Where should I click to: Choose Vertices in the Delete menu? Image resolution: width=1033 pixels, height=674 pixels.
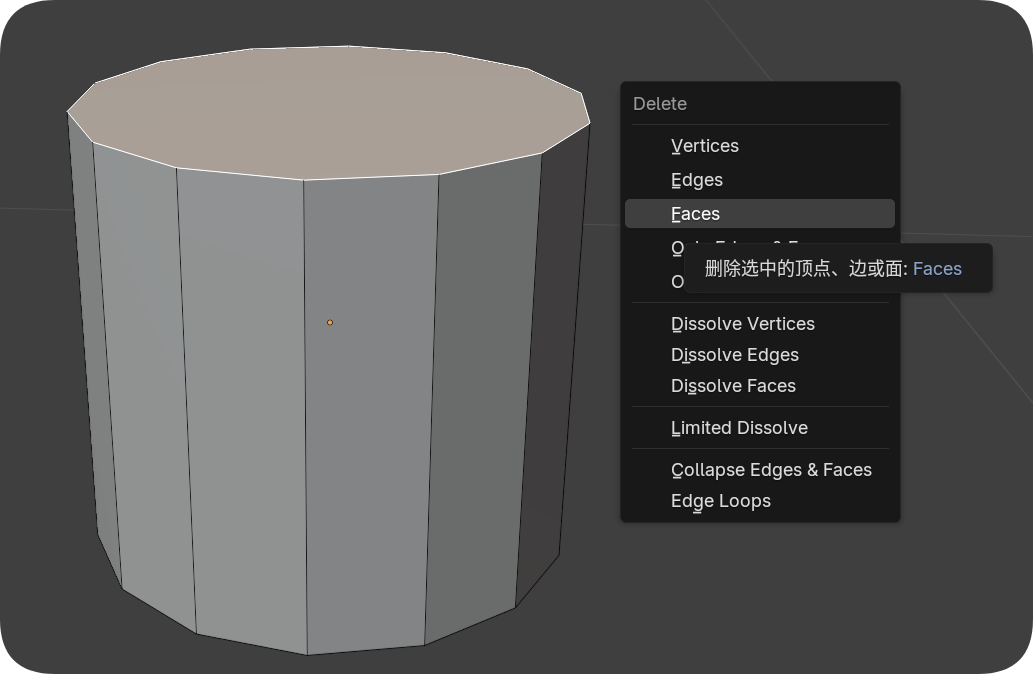(x=705, y=146)
